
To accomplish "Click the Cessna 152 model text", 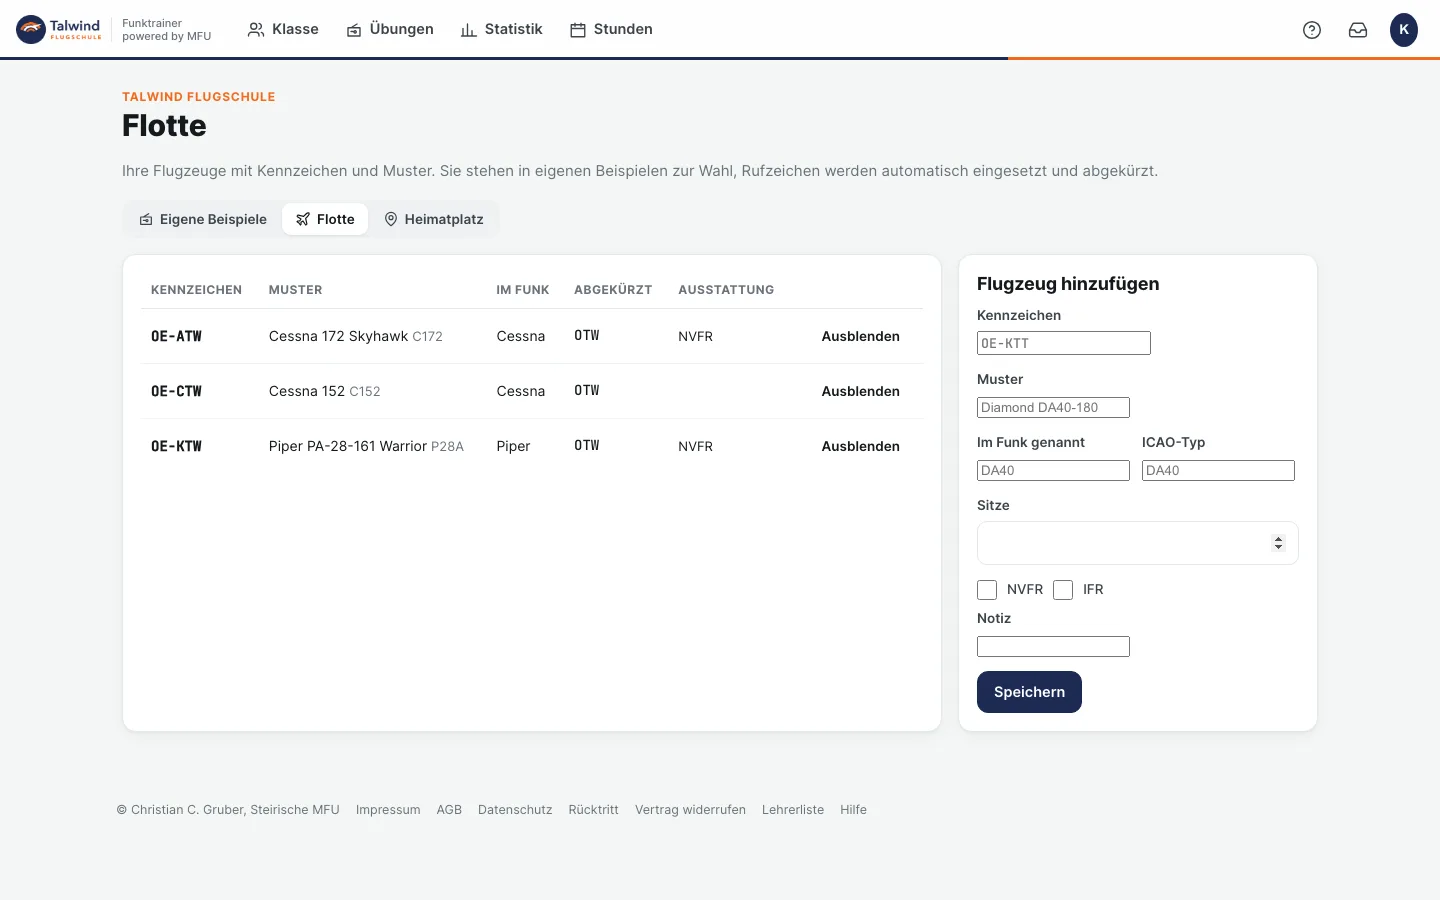I will click(x=307, y=391).
